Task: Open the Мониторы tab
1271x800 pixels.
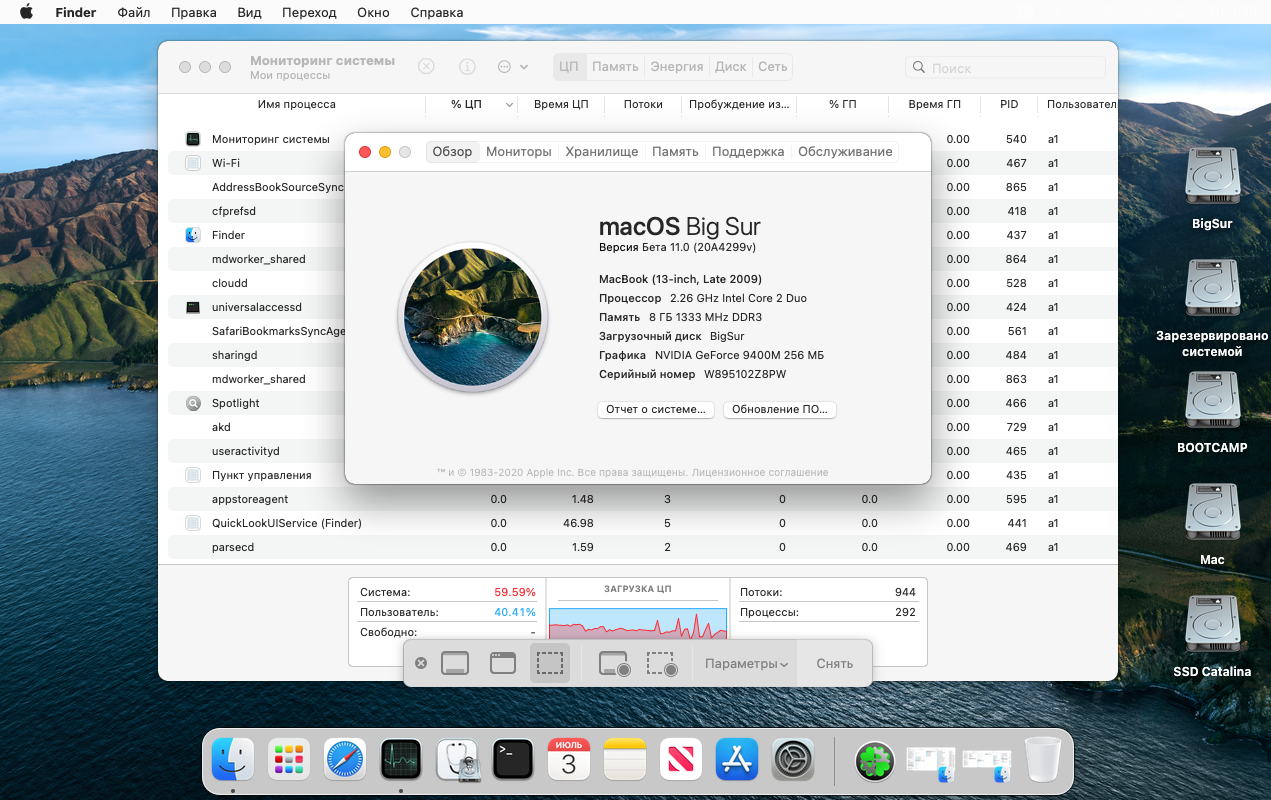Action: pyautogui.click(x=519, y=152)
